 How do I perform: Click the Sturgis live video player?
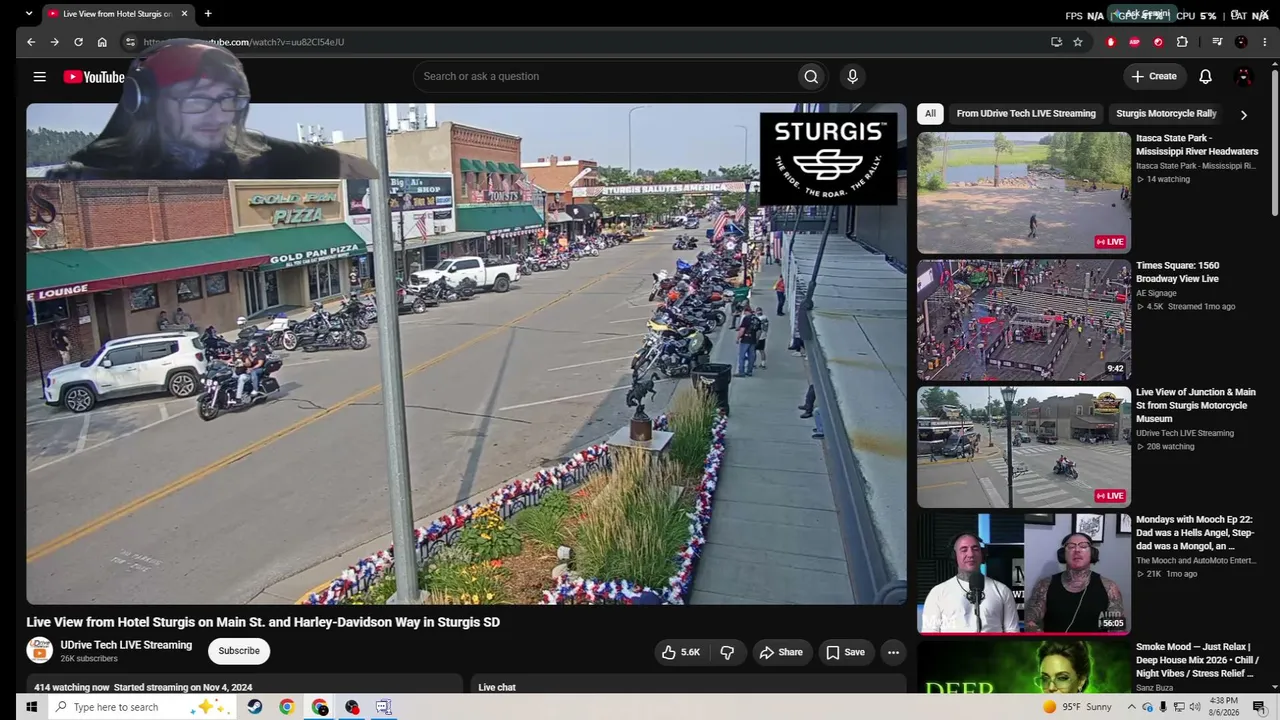(x=466, y=354)
